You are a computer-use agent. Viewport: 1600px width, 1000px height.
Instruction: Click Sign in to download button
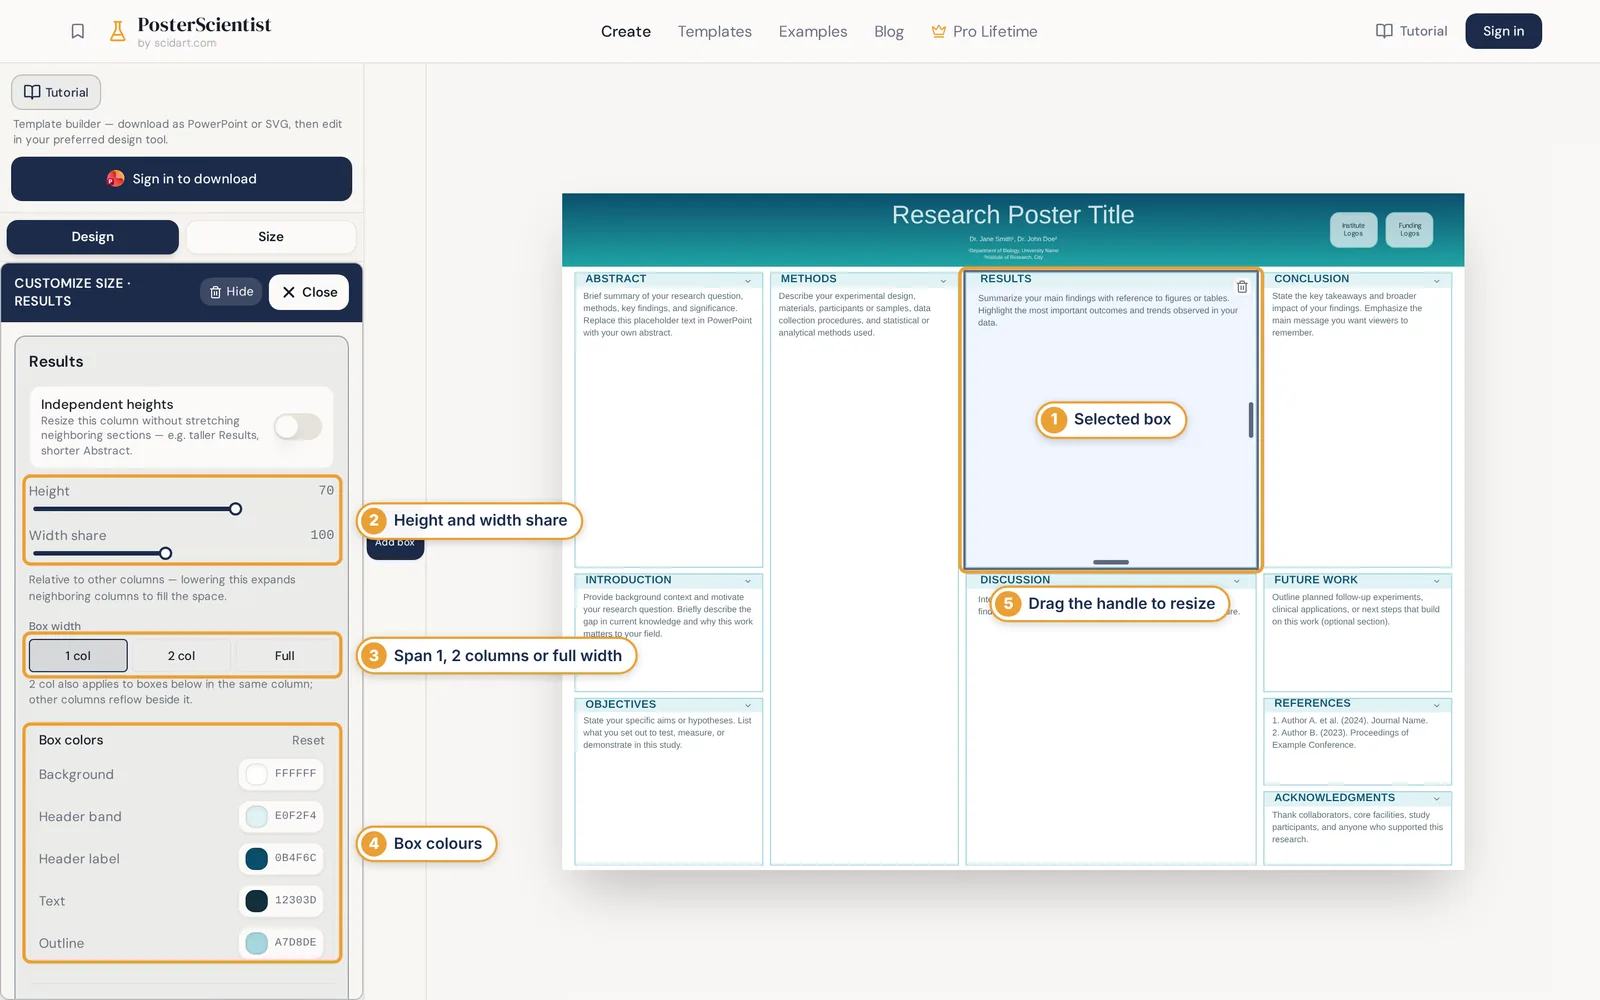[x=181, y=179]
